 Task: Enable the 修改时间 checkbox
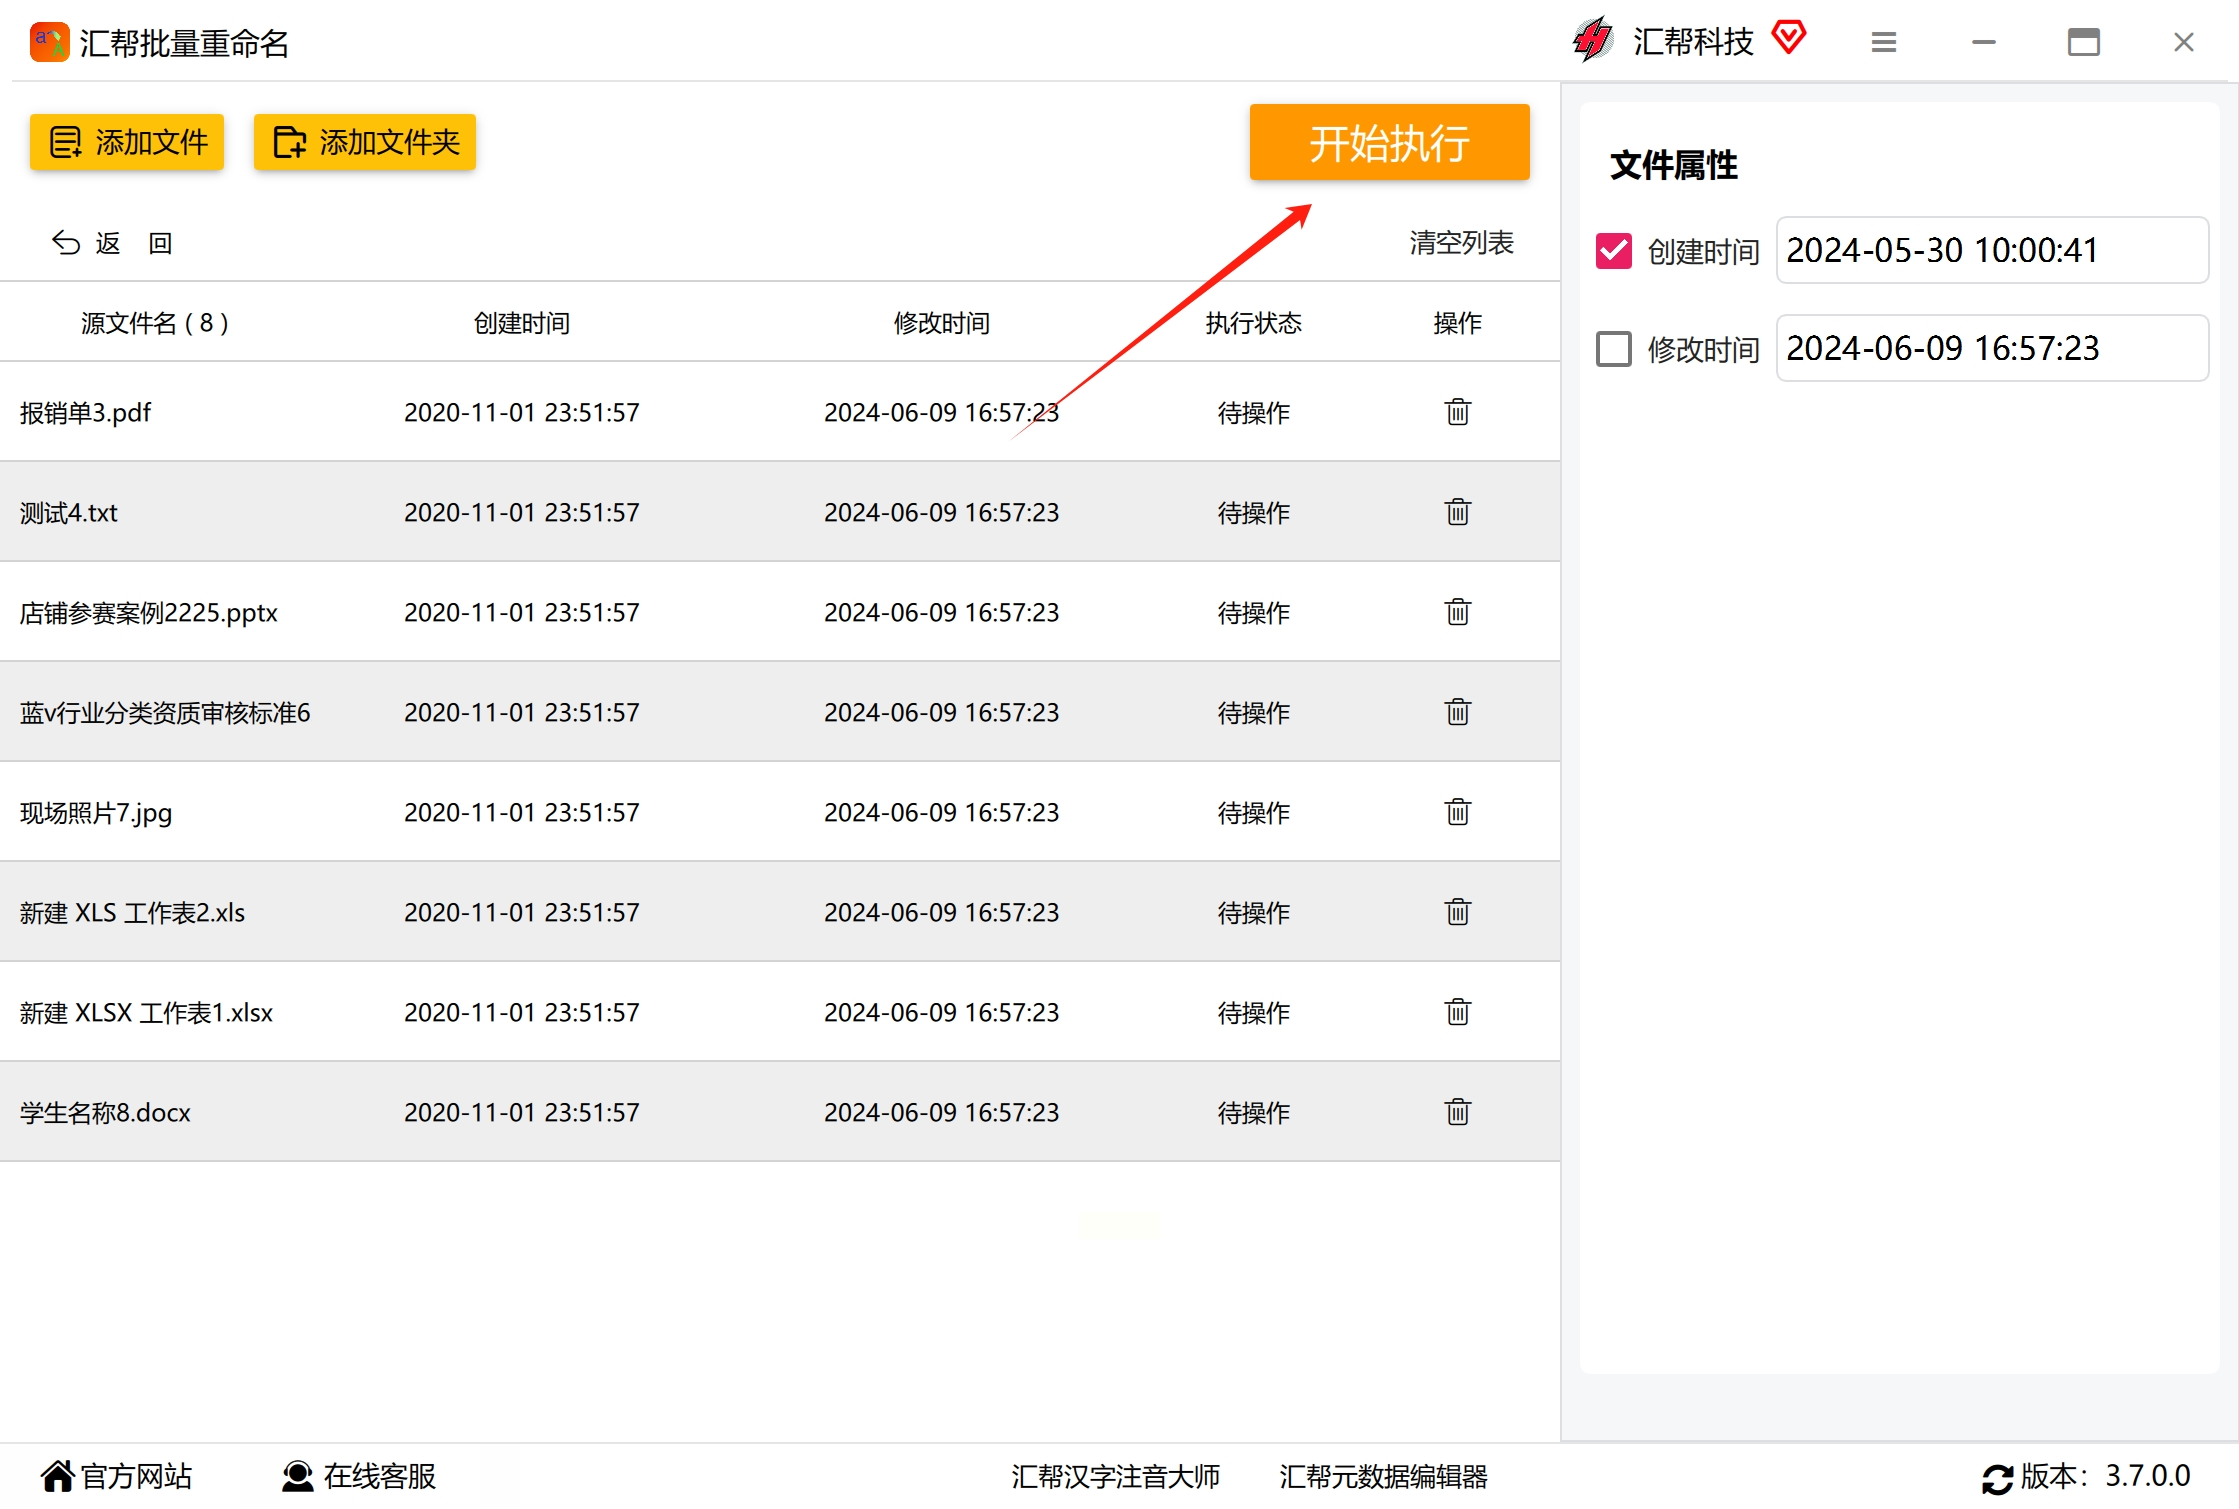pyautogui.click(x=1613, y=349)
